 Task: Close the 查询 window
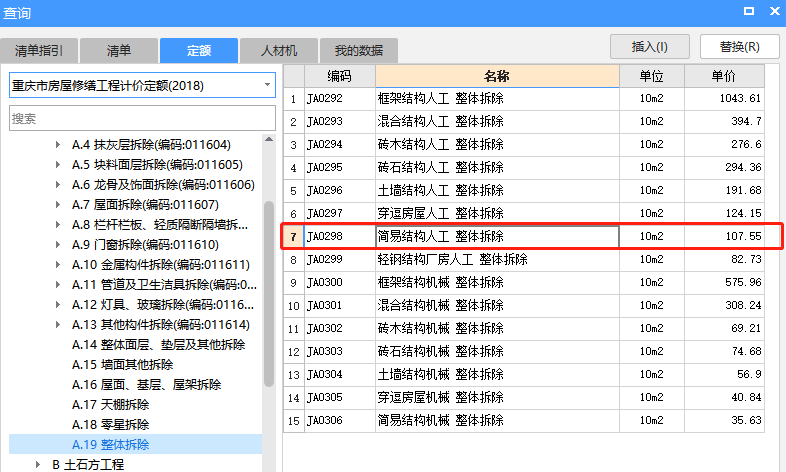[774, 11]
